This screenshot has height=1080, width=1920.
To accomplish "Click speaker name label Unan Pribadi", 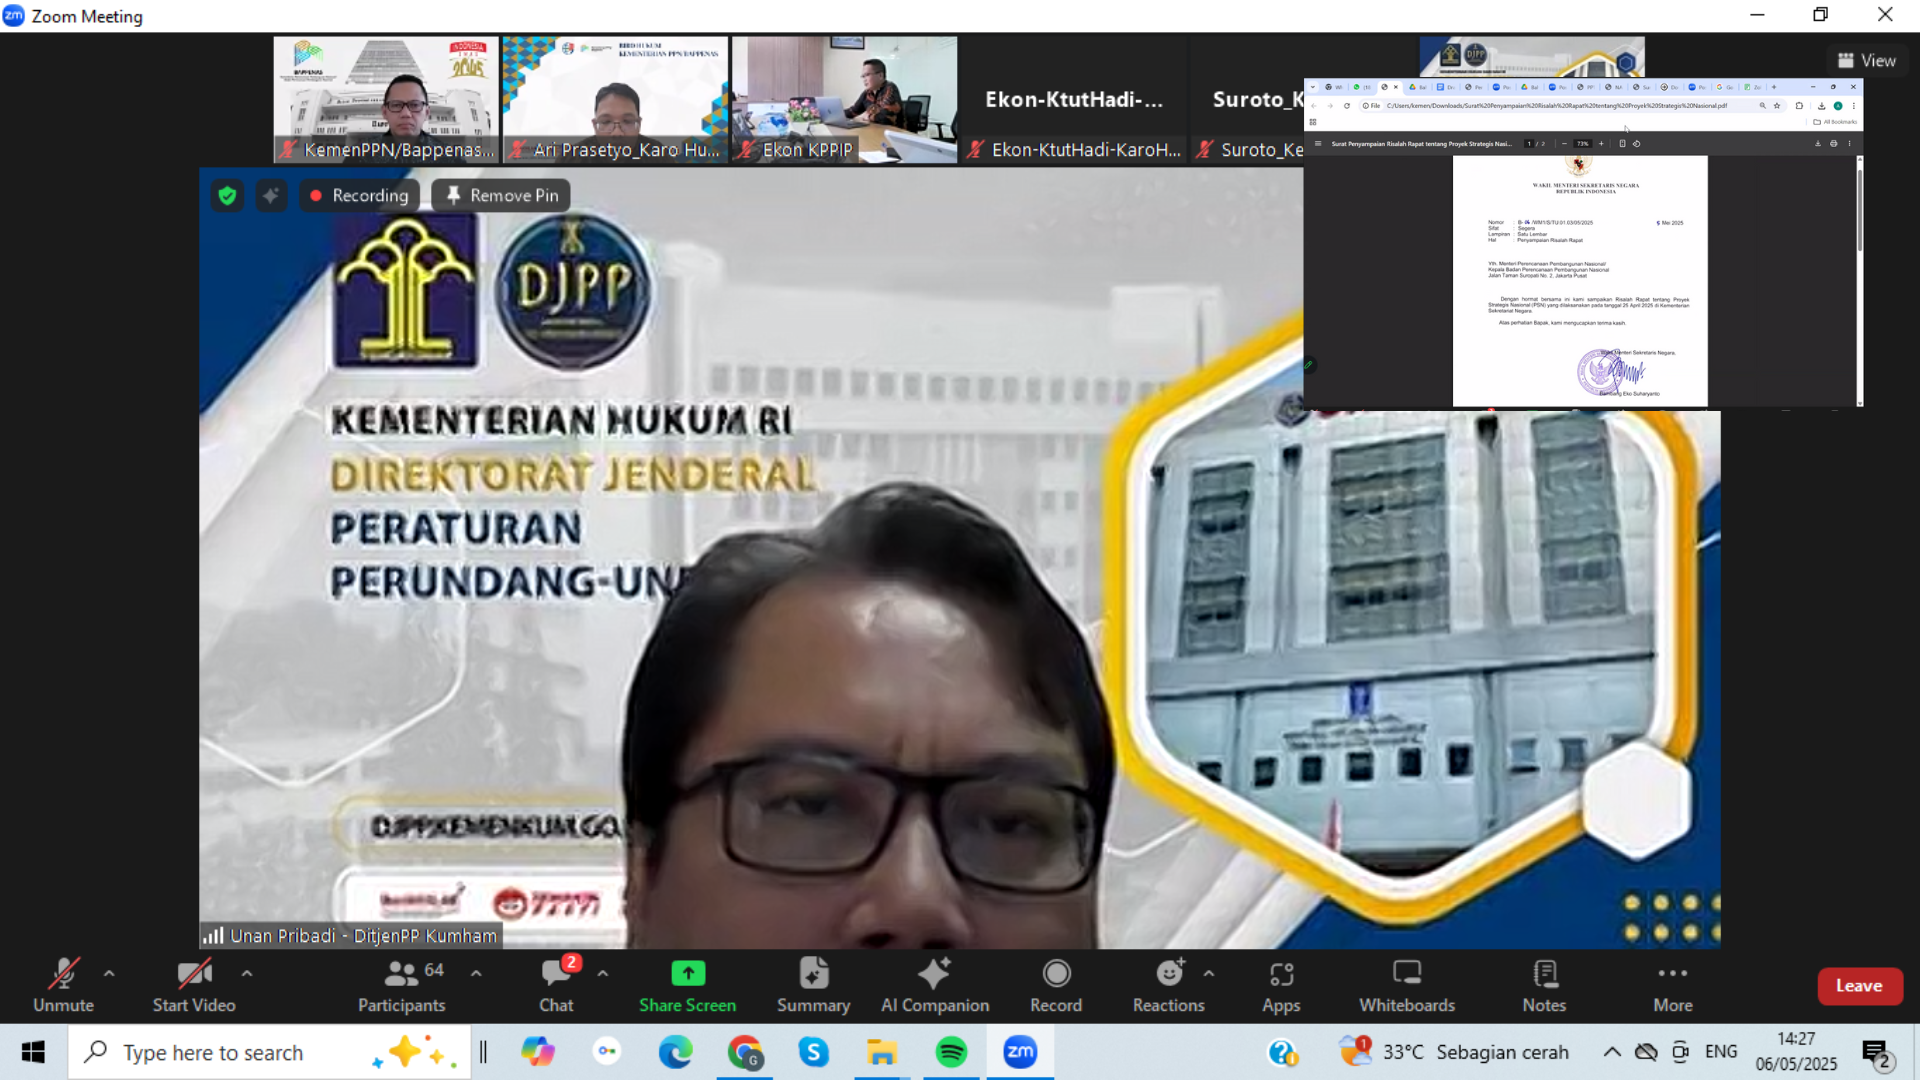I will (x=363, y=936).
